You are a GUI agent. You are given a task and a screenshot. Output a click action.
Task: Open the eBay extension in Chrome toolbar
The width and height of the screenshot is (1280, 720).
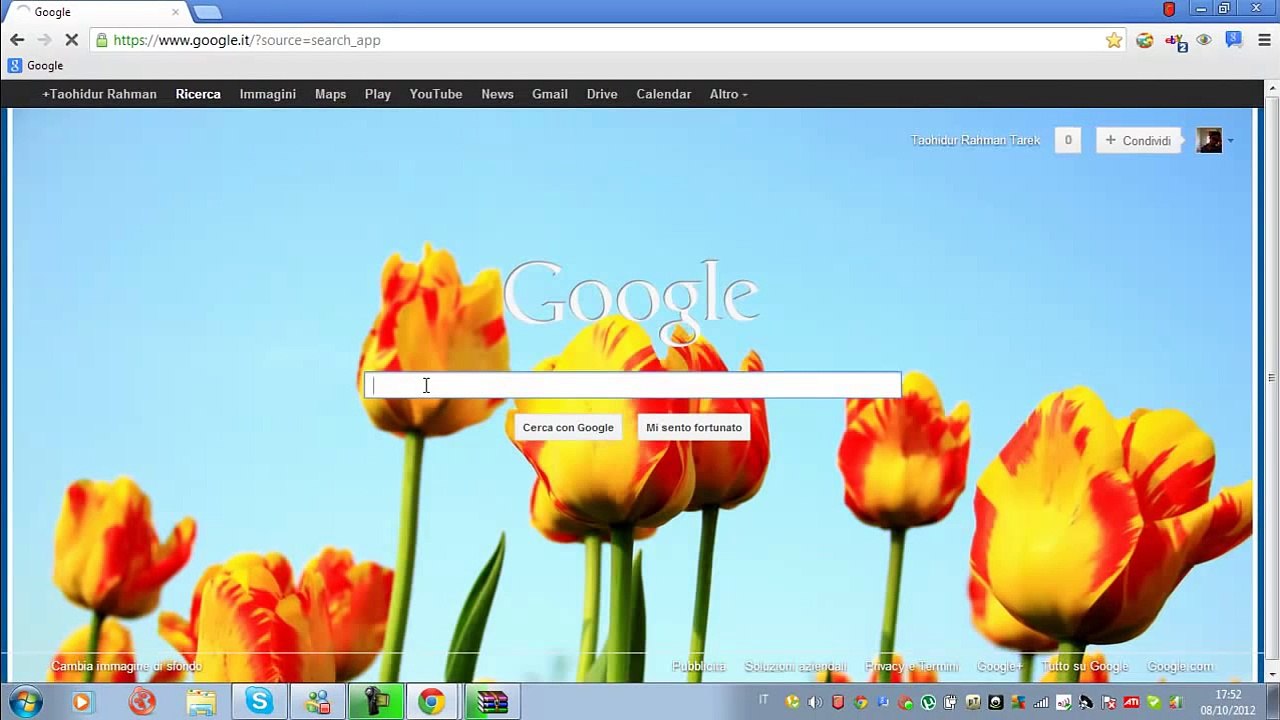pos(1175,40)
